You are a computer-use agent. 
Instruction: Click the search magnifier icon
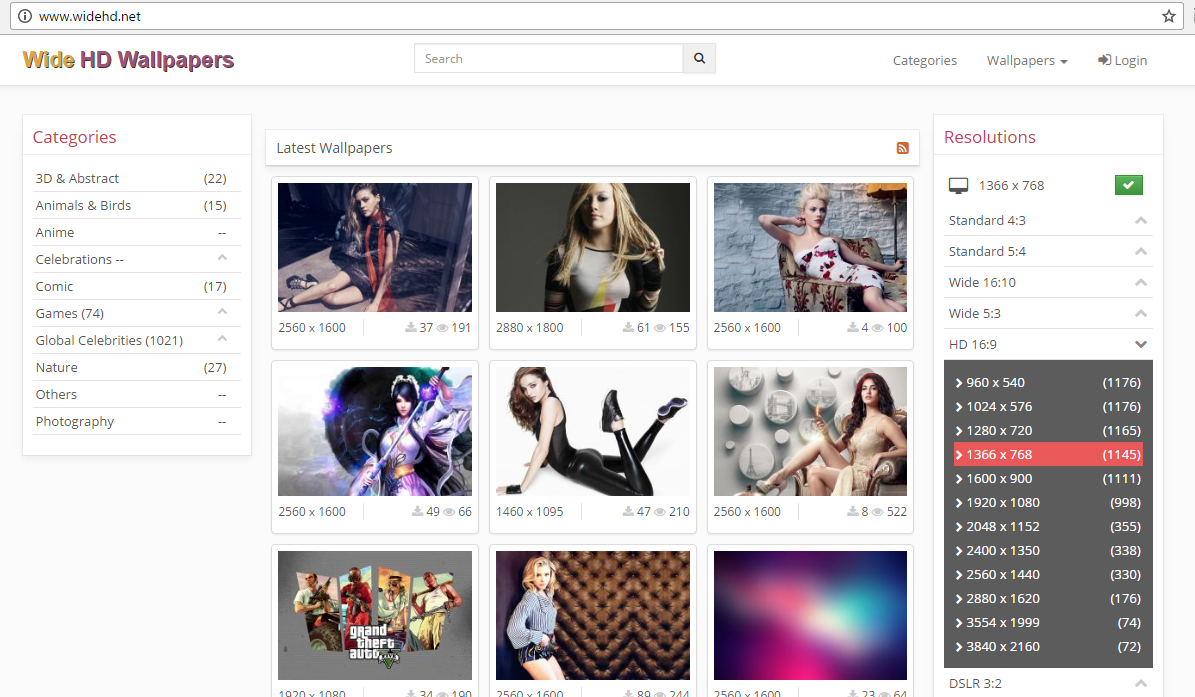click(698, 58)
